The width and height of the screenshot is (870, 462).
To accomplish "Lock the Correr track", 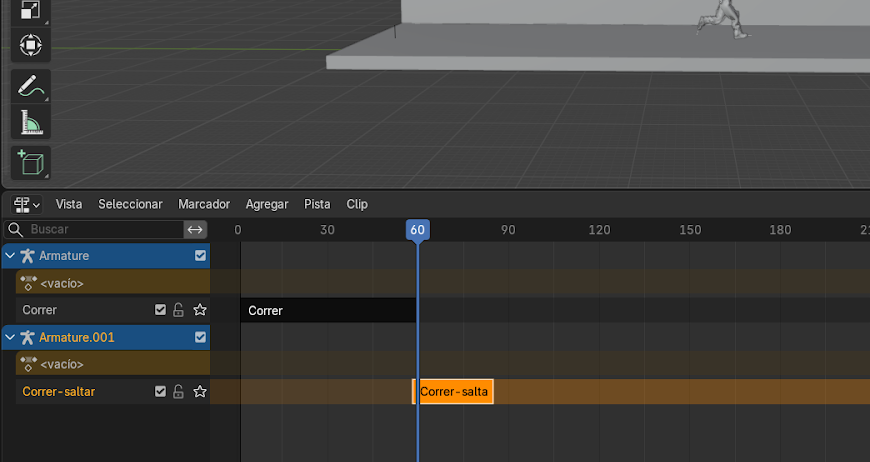I will [x=179, y=310].
